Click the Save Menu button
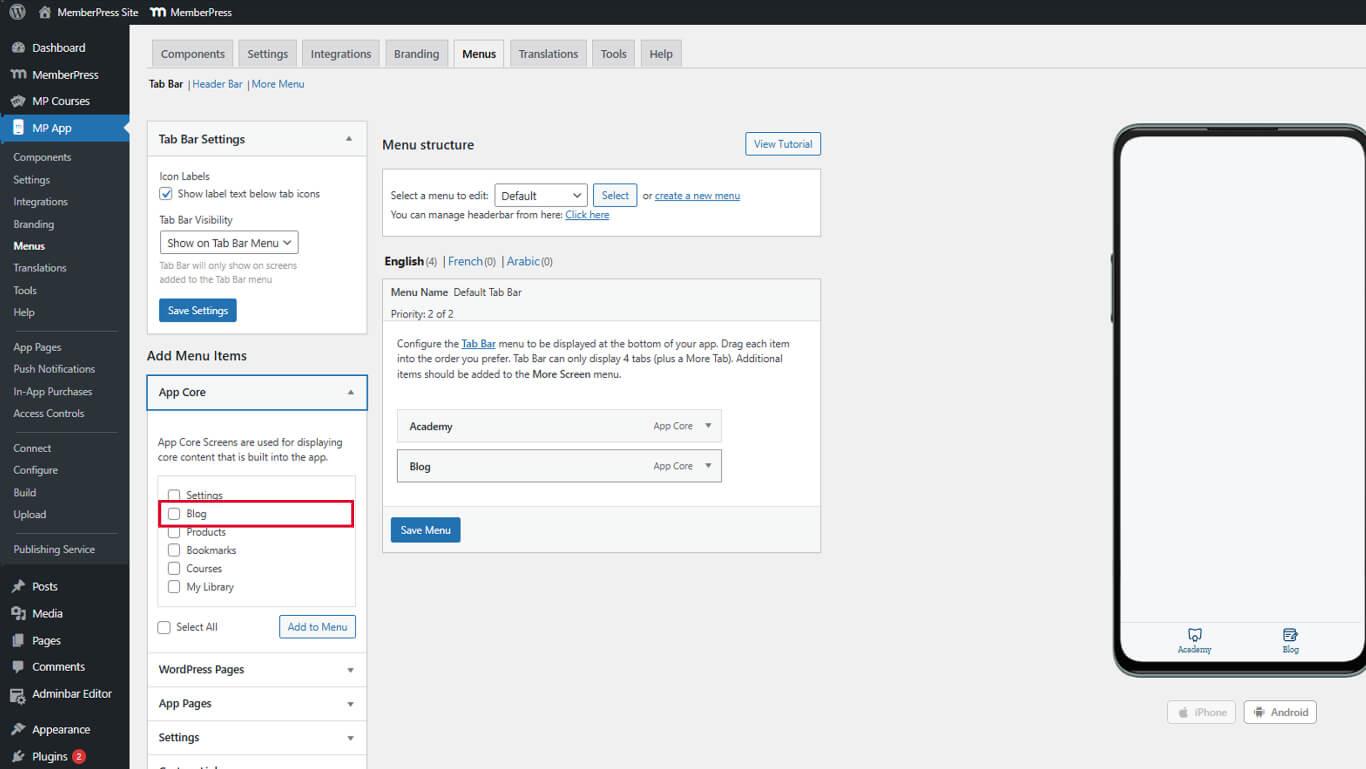The image size is (1366, 769). tap(425, 530)
